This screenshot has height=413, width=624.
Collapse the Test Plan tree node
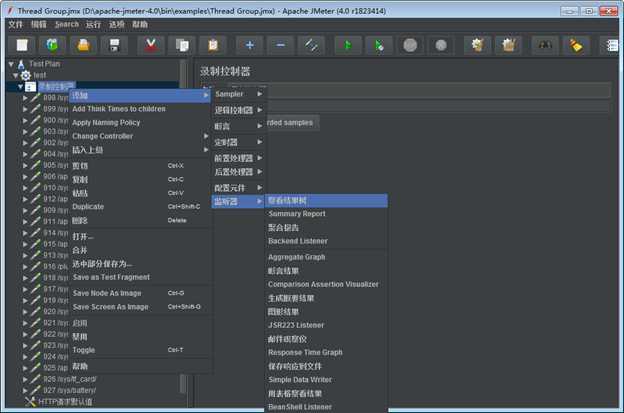point(11,64)
